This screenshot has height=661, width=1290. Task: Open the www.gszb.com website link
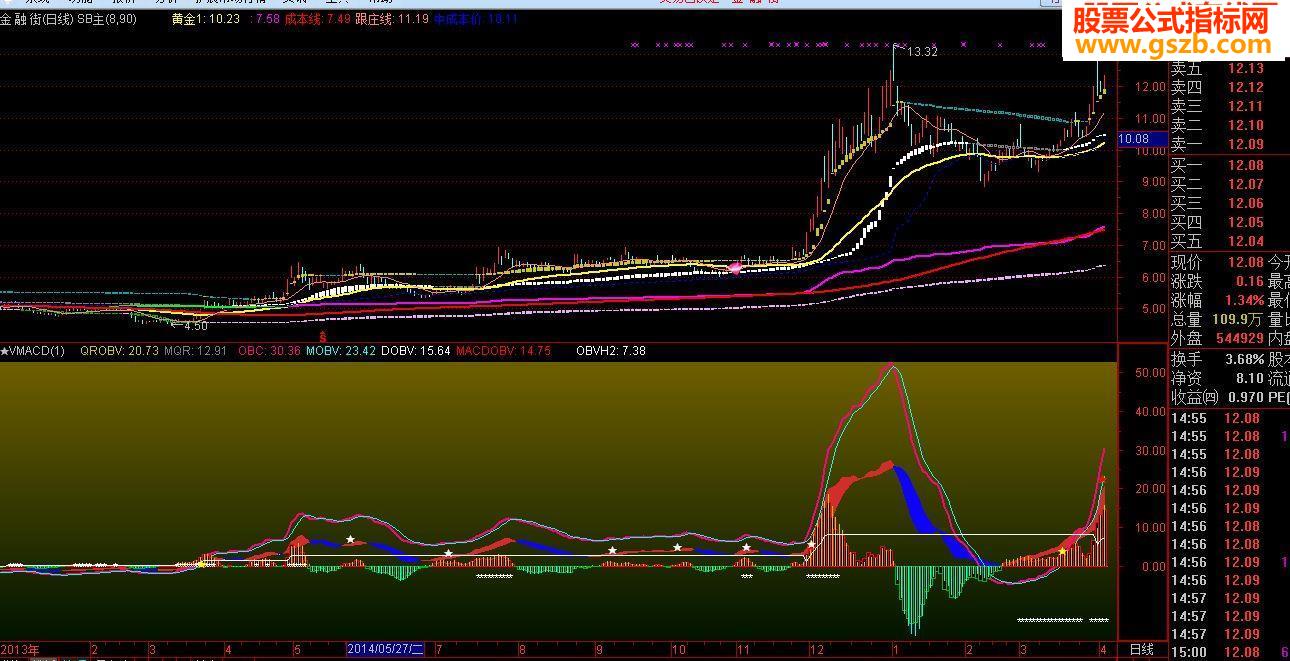pyautogui.click(x=1174, y=45)
